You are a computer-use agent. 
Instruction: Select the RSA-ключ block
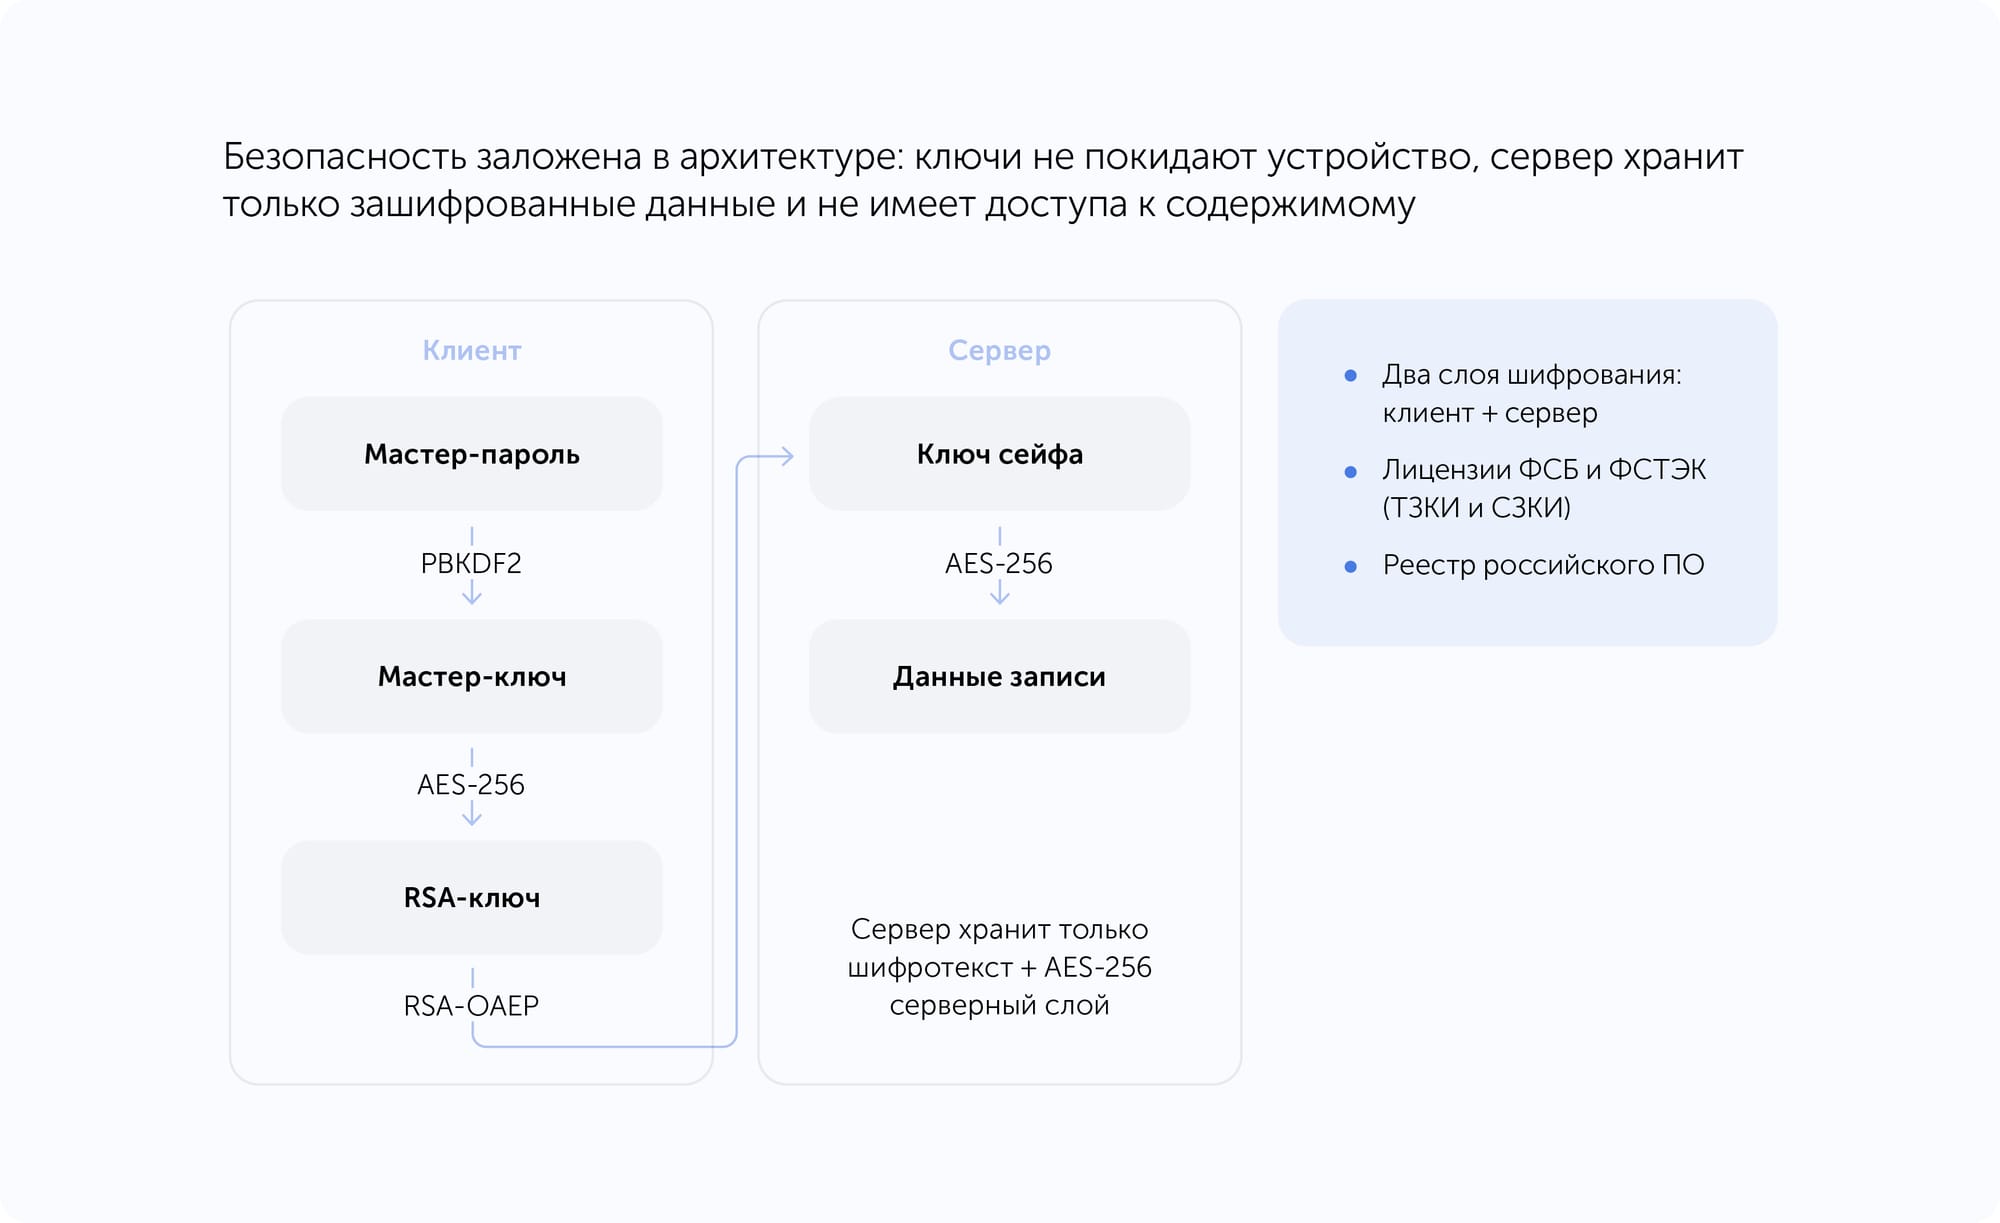click(470, 897)
